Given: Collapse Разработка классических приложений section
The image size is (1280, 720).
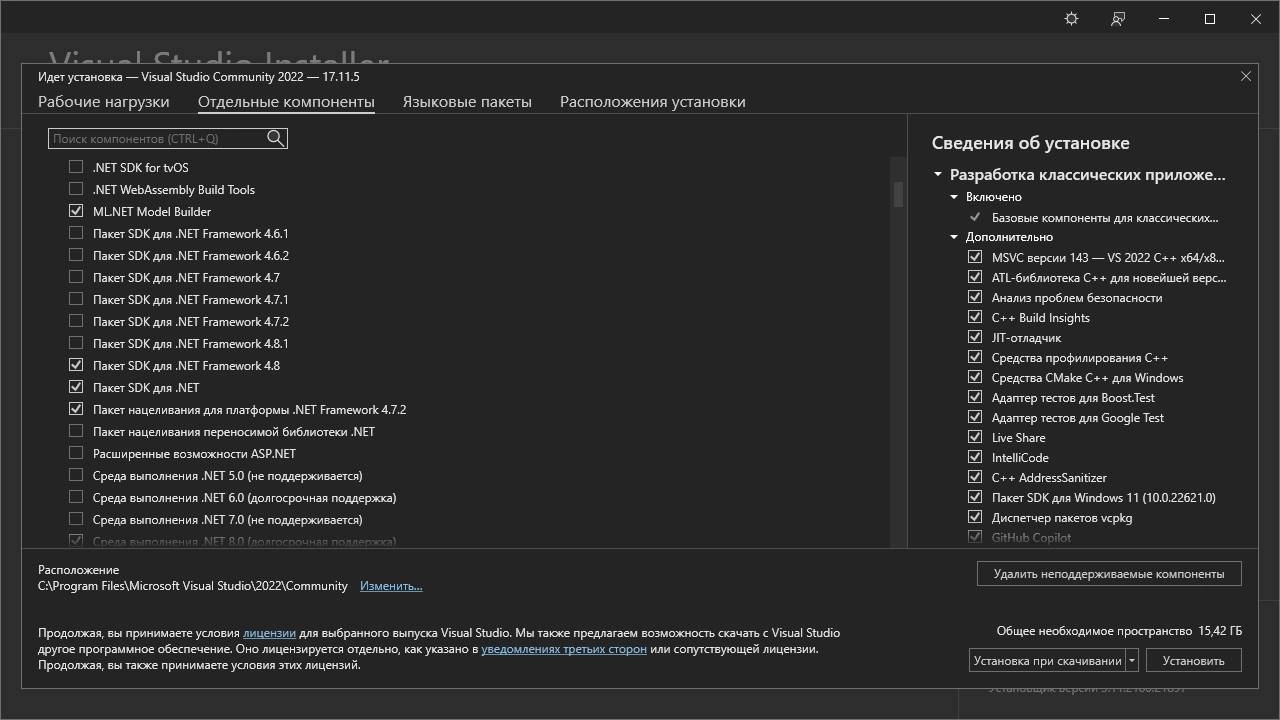Looking at the screenshot, I should click(938, 174).
